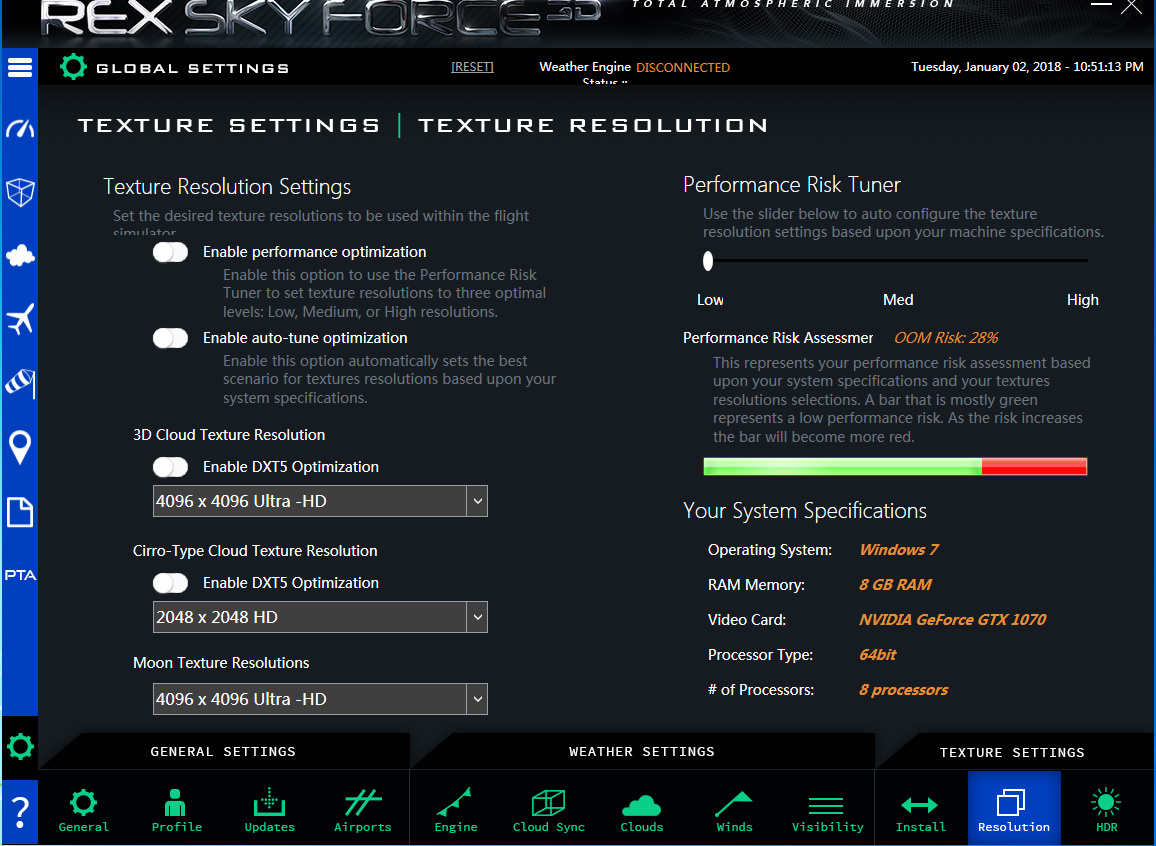Click the airplane sidebar icon
Image resolution: width=1156 pixels, height=846 pixels.
(x=20, y=319)
